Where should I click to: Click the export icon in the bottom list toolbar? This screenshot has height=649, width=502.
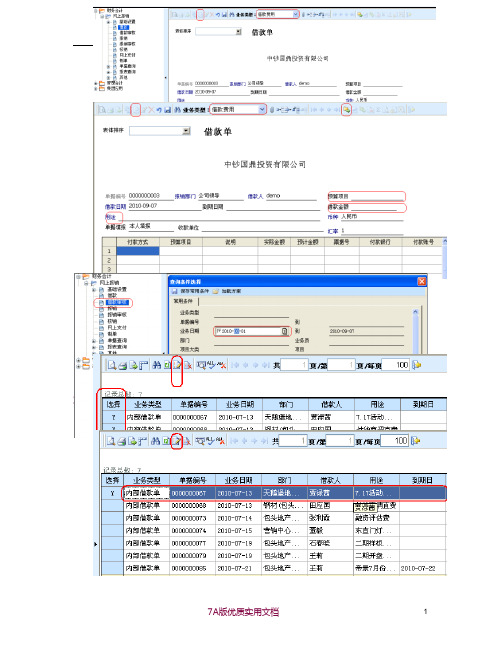(132, 441)
